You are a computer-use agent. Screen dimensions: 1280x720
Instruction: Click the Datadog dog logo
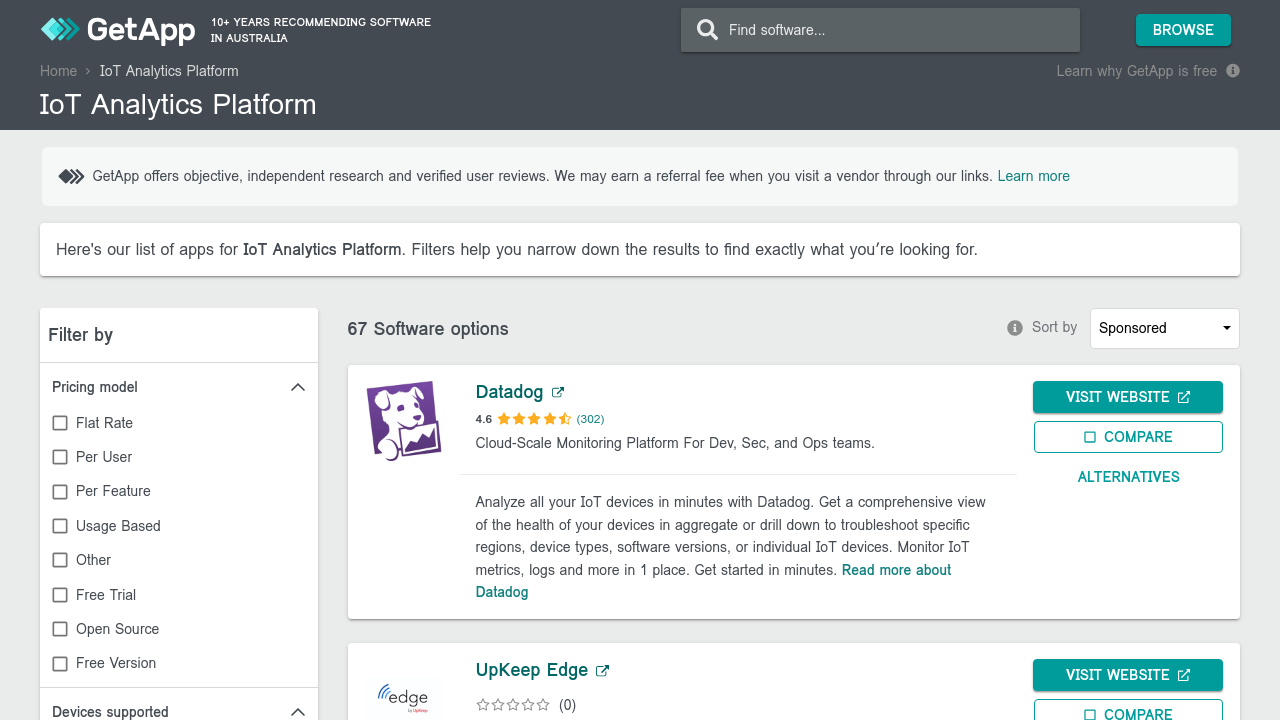click(x=404, y=420)
